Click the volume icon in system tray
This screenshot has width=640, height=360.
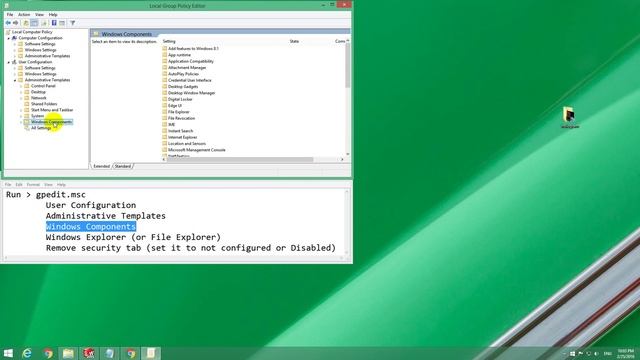pos(596,353)
